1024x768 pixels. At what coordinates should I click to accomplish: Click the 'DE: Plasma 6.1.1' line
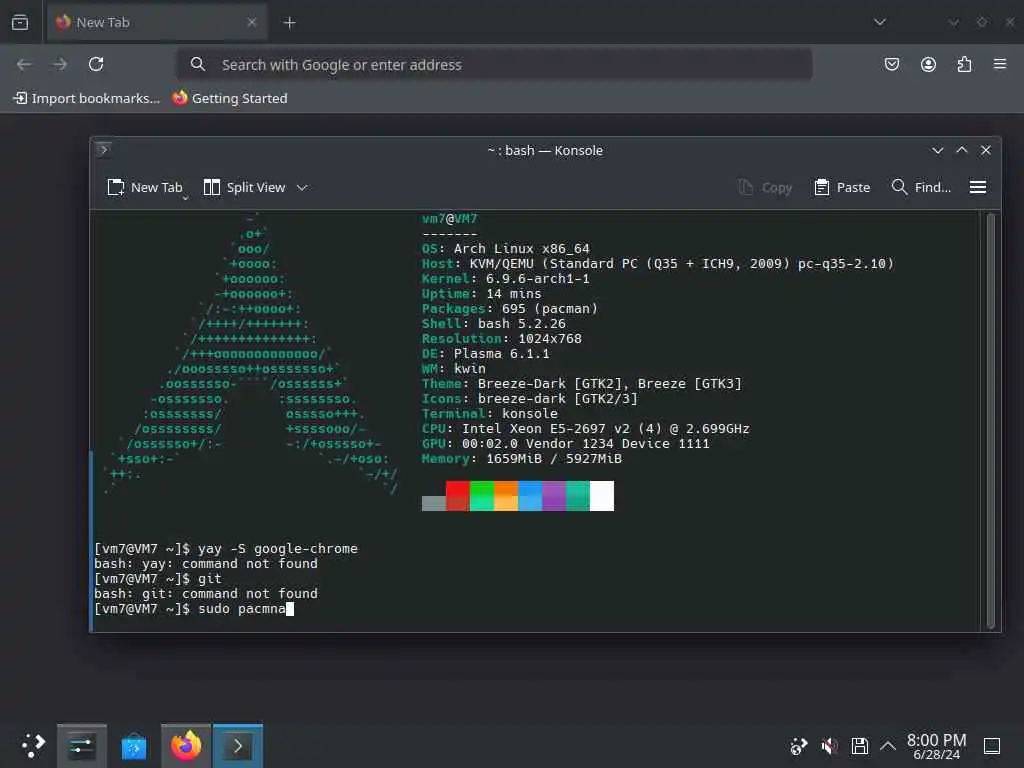point(486,354)
